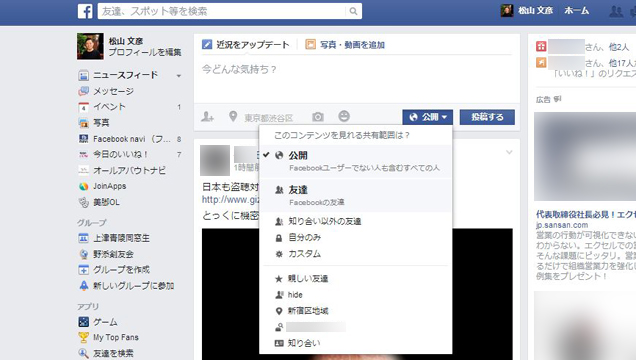Viewport: 636px width, 360px height.
Task: Click the orange flag icon in right column
Action: (x=541, y=62)
